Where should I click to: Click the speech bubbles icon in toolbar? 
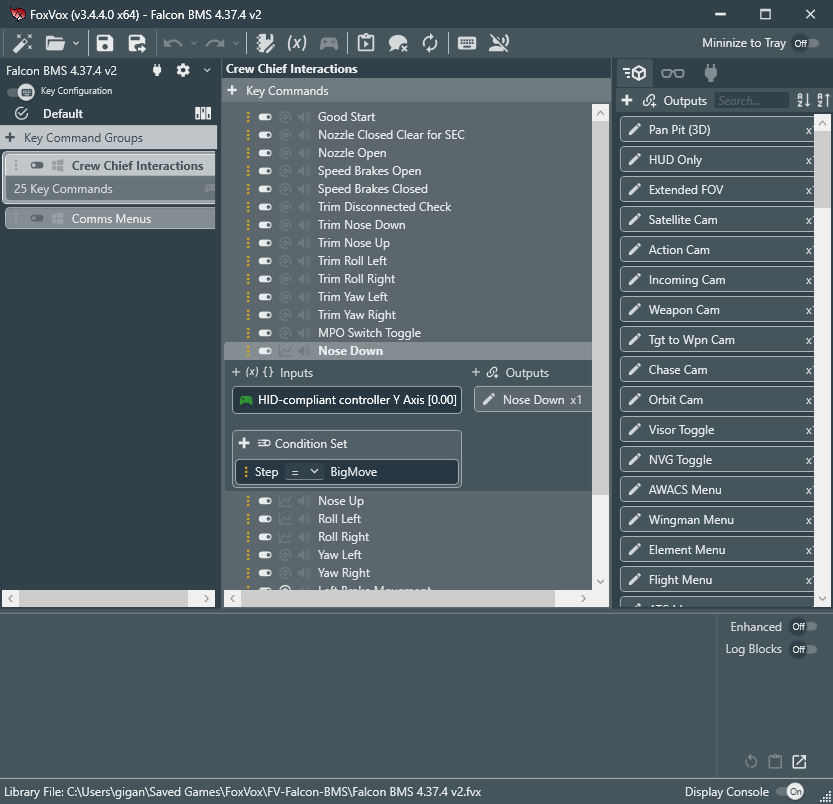click(x=398, y=43)
